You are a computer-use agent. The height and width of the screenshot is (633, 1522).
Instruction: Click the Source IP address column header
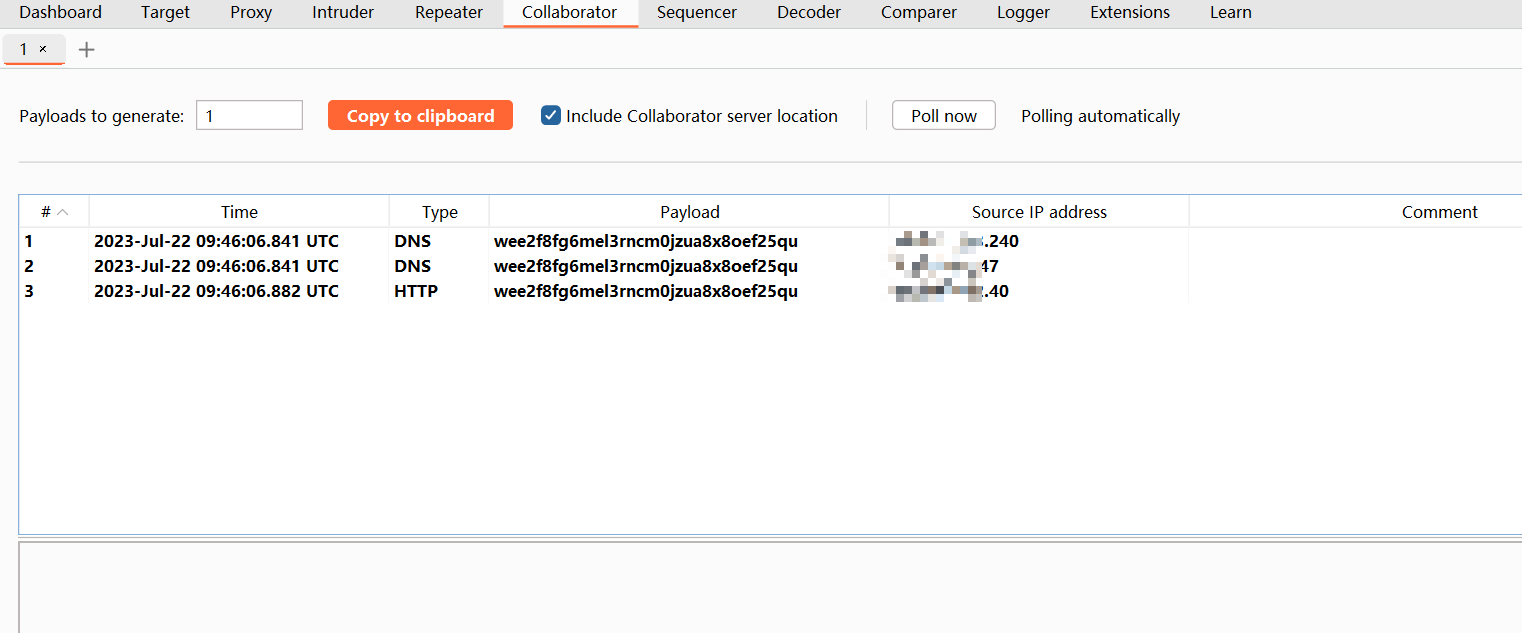click(1039, 212)
